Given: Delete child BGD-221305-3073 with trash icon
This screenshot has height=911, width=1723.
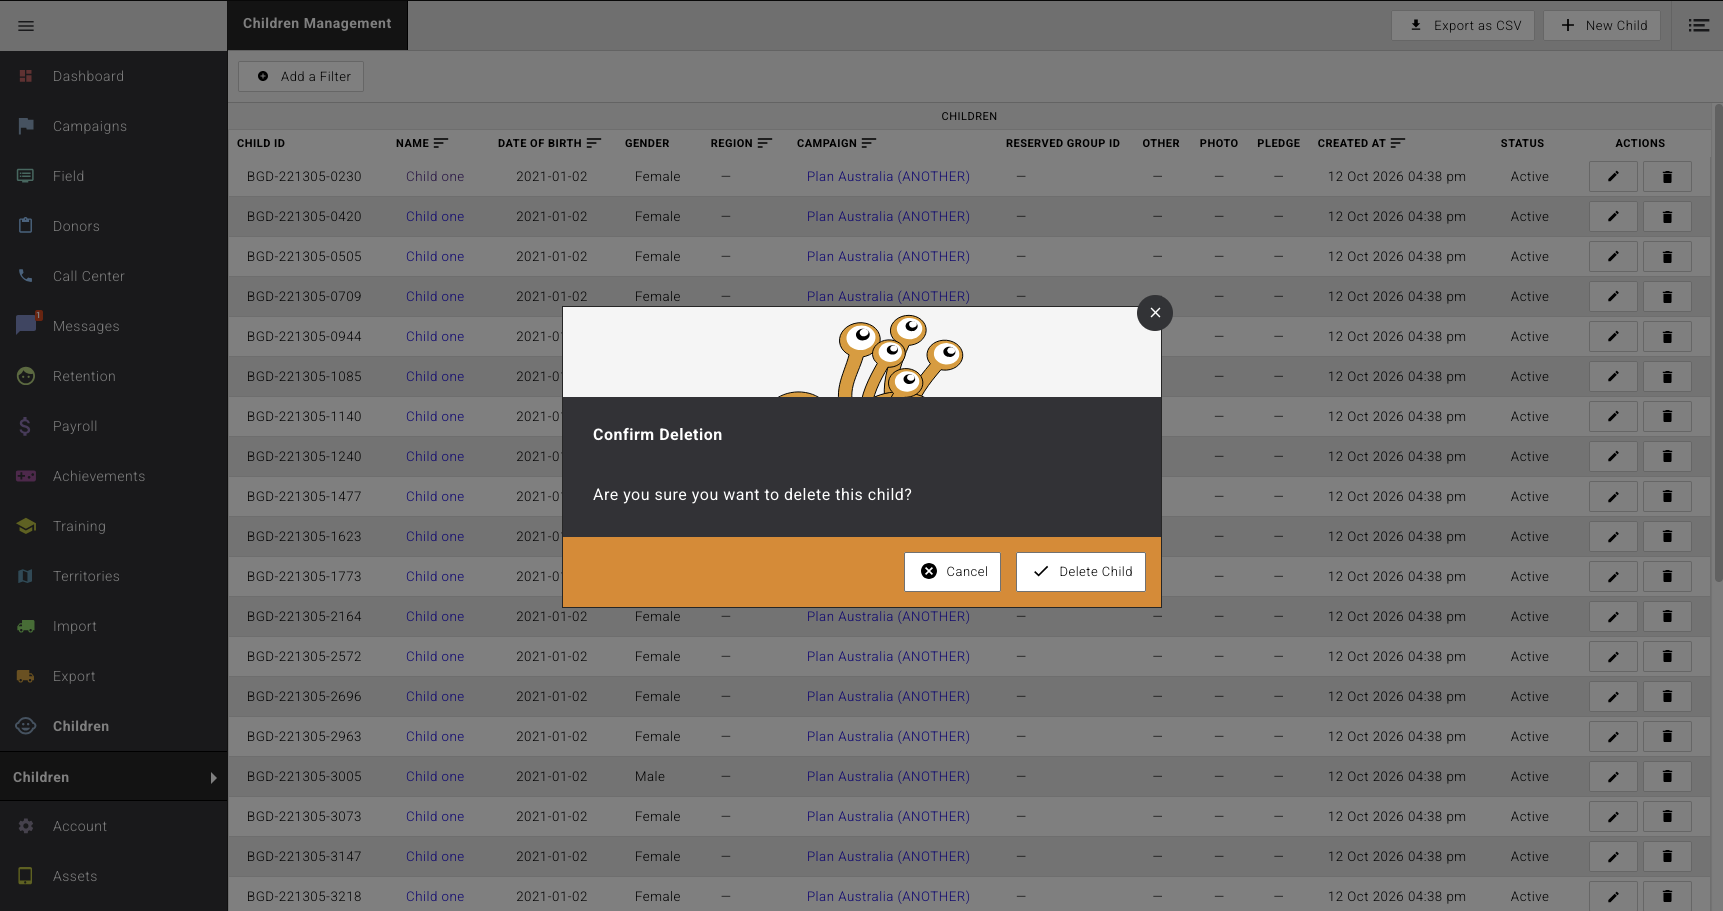Looking at the screenshot, I should [x=1667, y=817].
